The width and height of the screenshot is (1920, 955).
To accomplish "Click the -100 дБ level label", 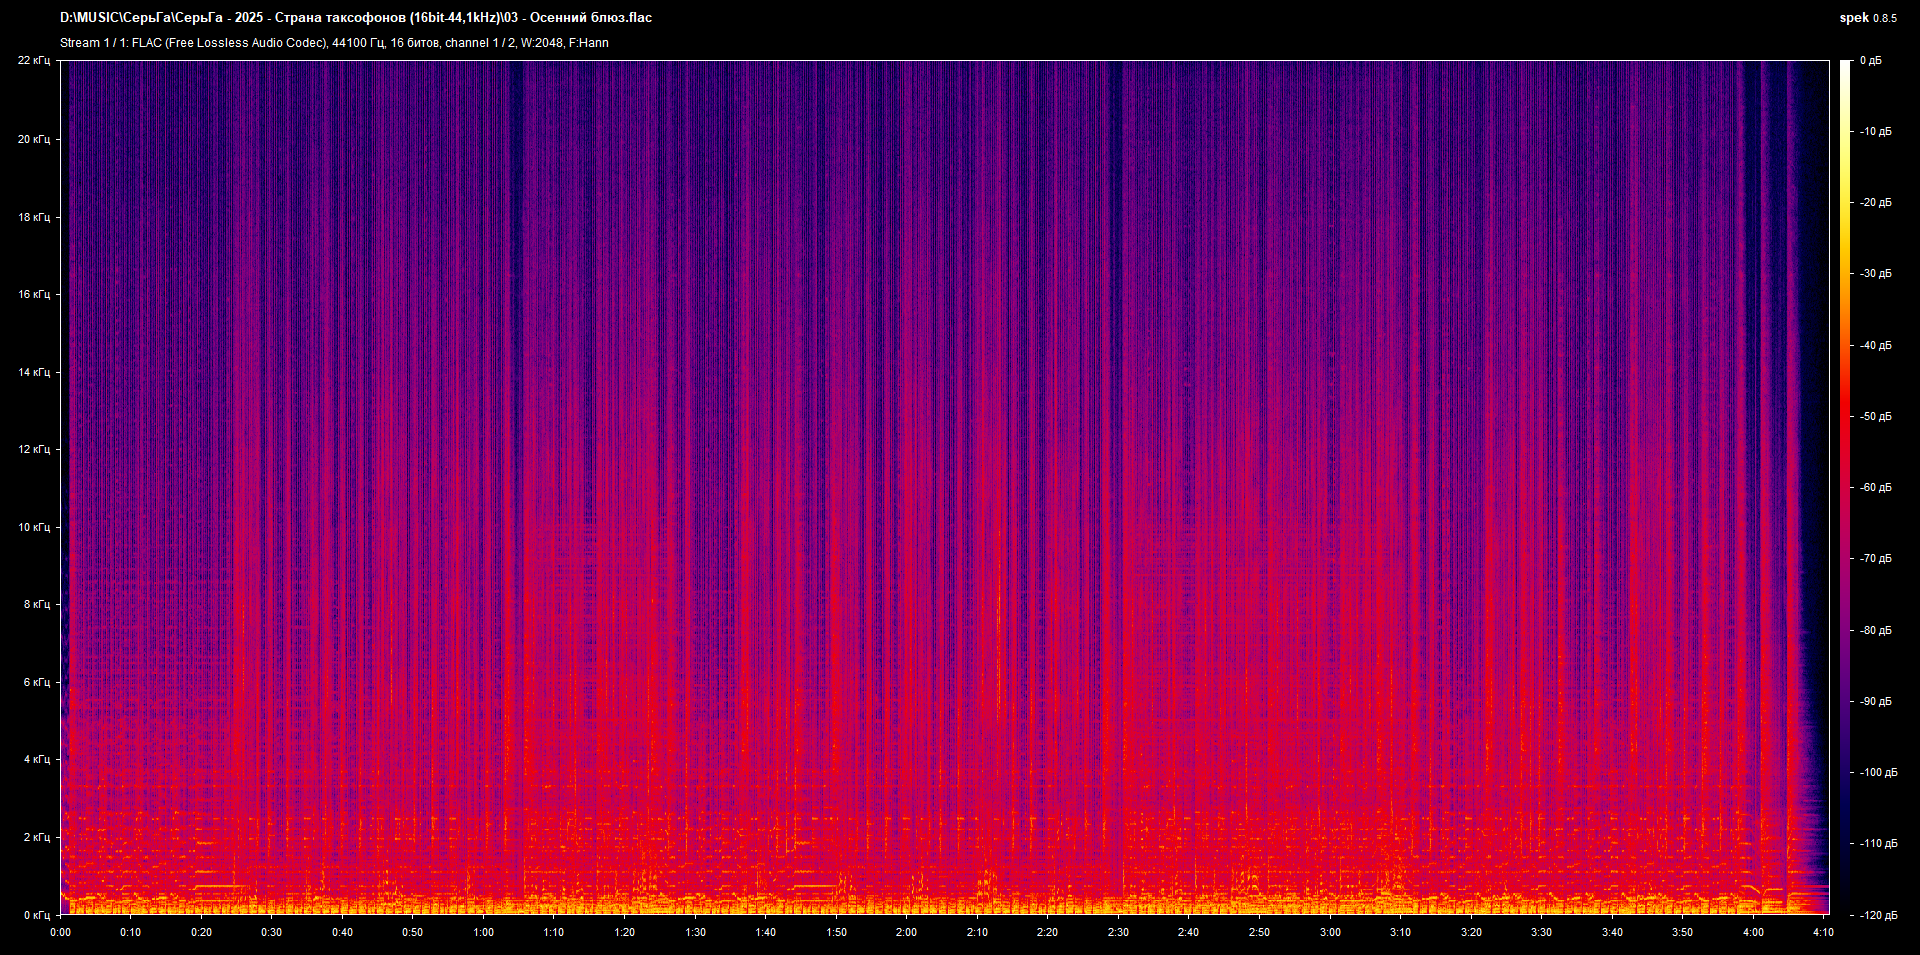I will pyautogui.click(x=1877, y=773).
